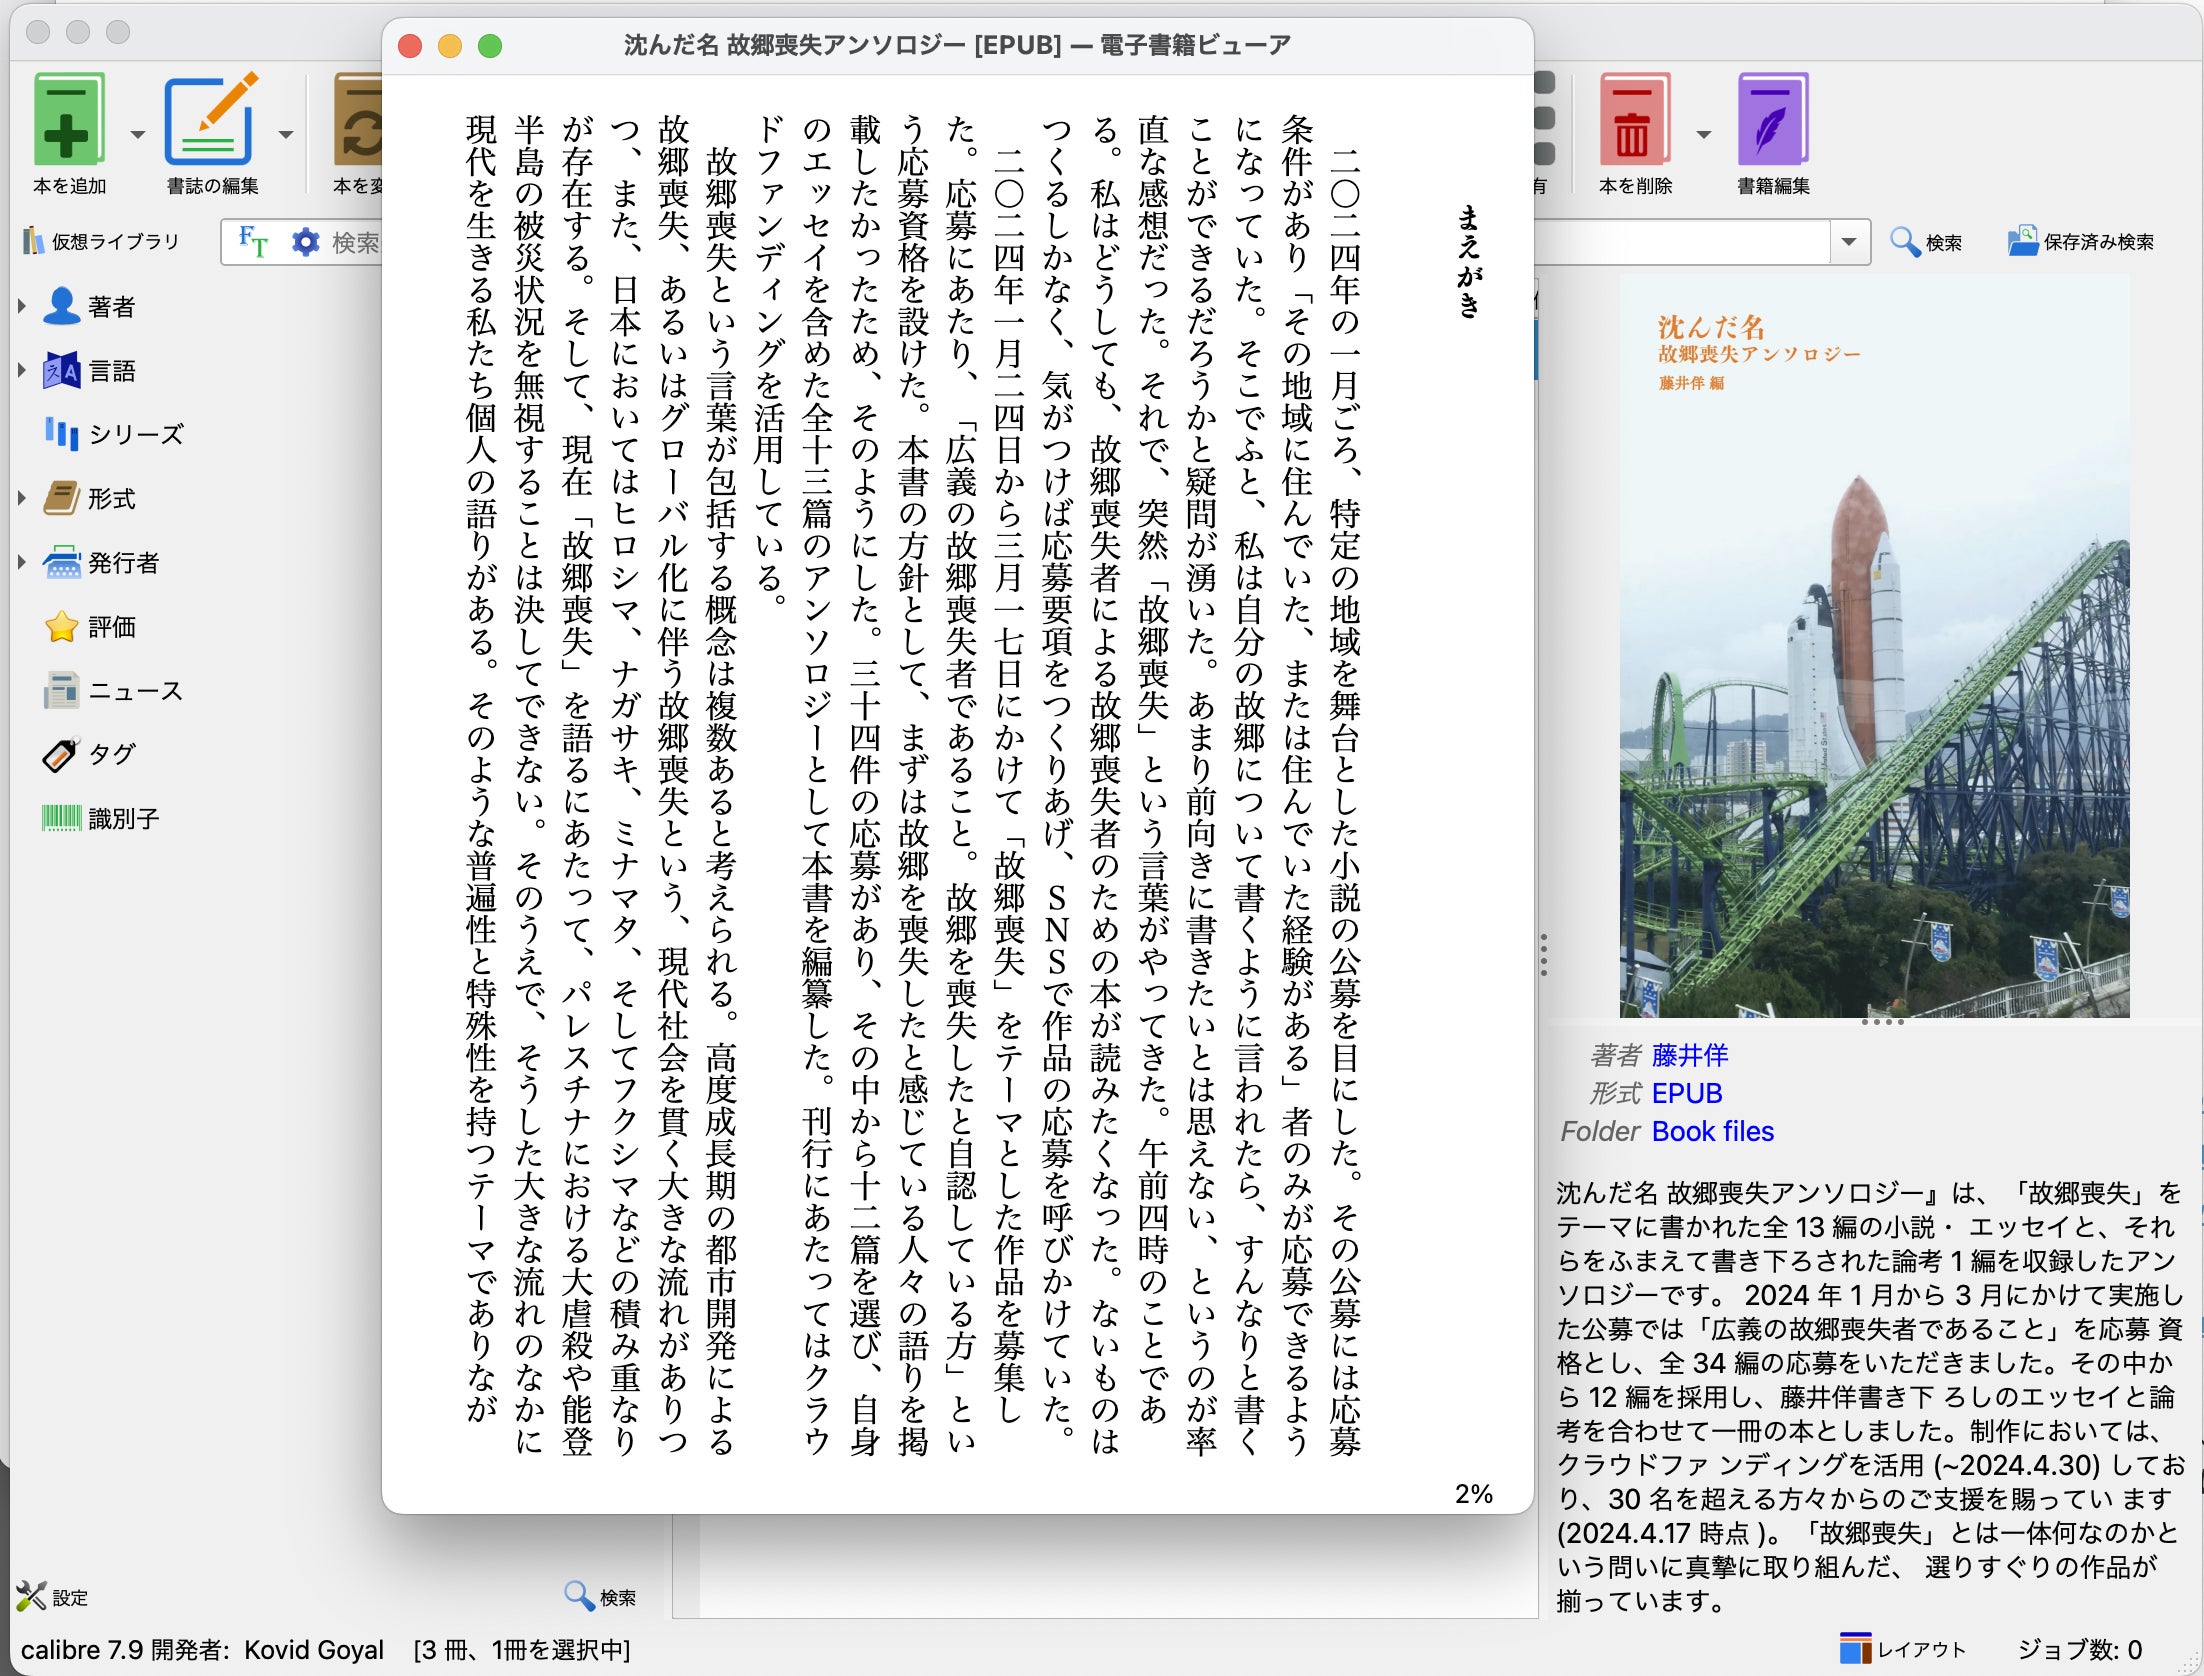This screenshot has height=1676, width=2204.
Task: Click the author link 藤井伴
Action: 1690,1055
